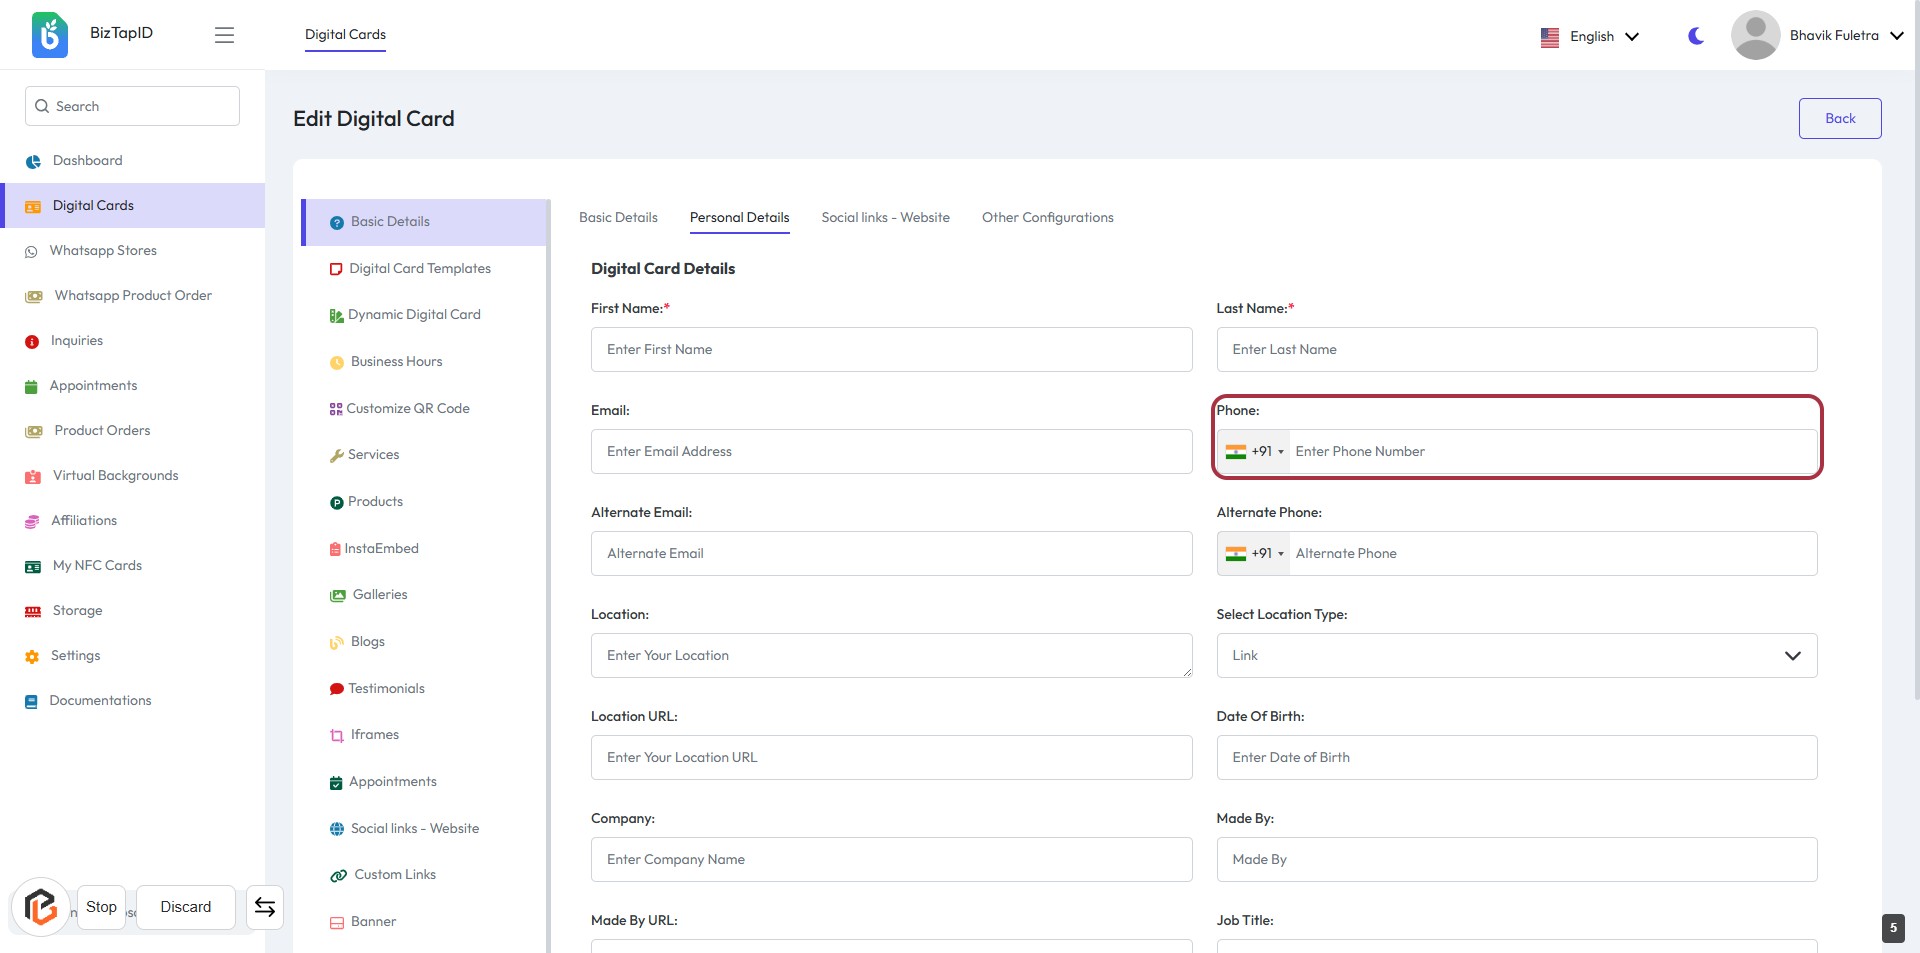Open Phone country code +91 selector
The image size is (1920, 953).
pyautogui.click(x=1255, y=452)
